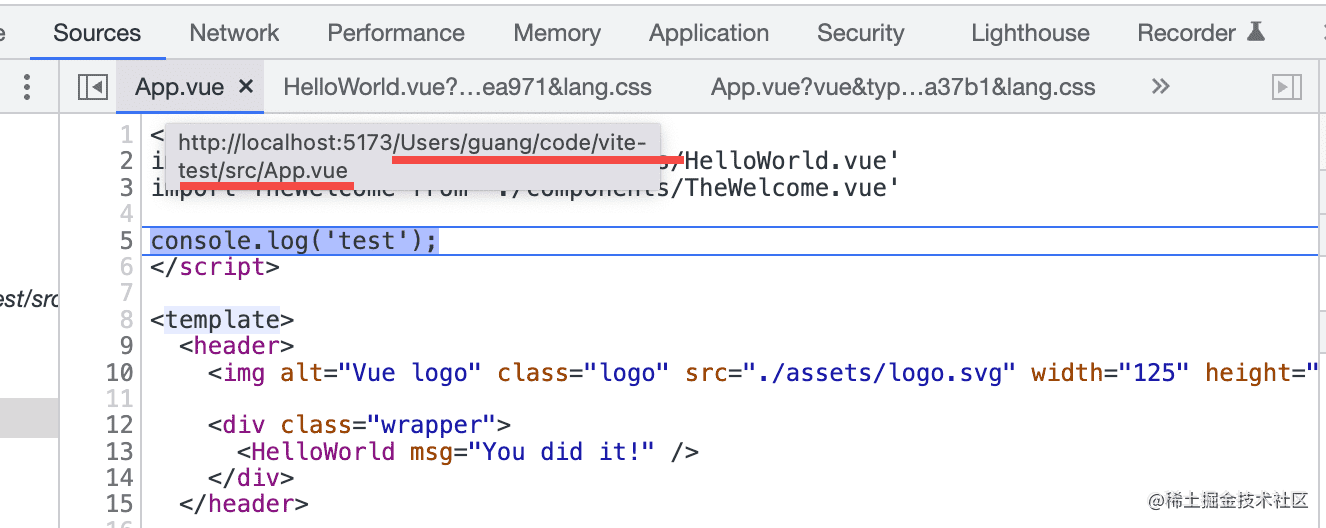
Task: Toggle the debugger sidebar icon at right
Action: 1286,88
